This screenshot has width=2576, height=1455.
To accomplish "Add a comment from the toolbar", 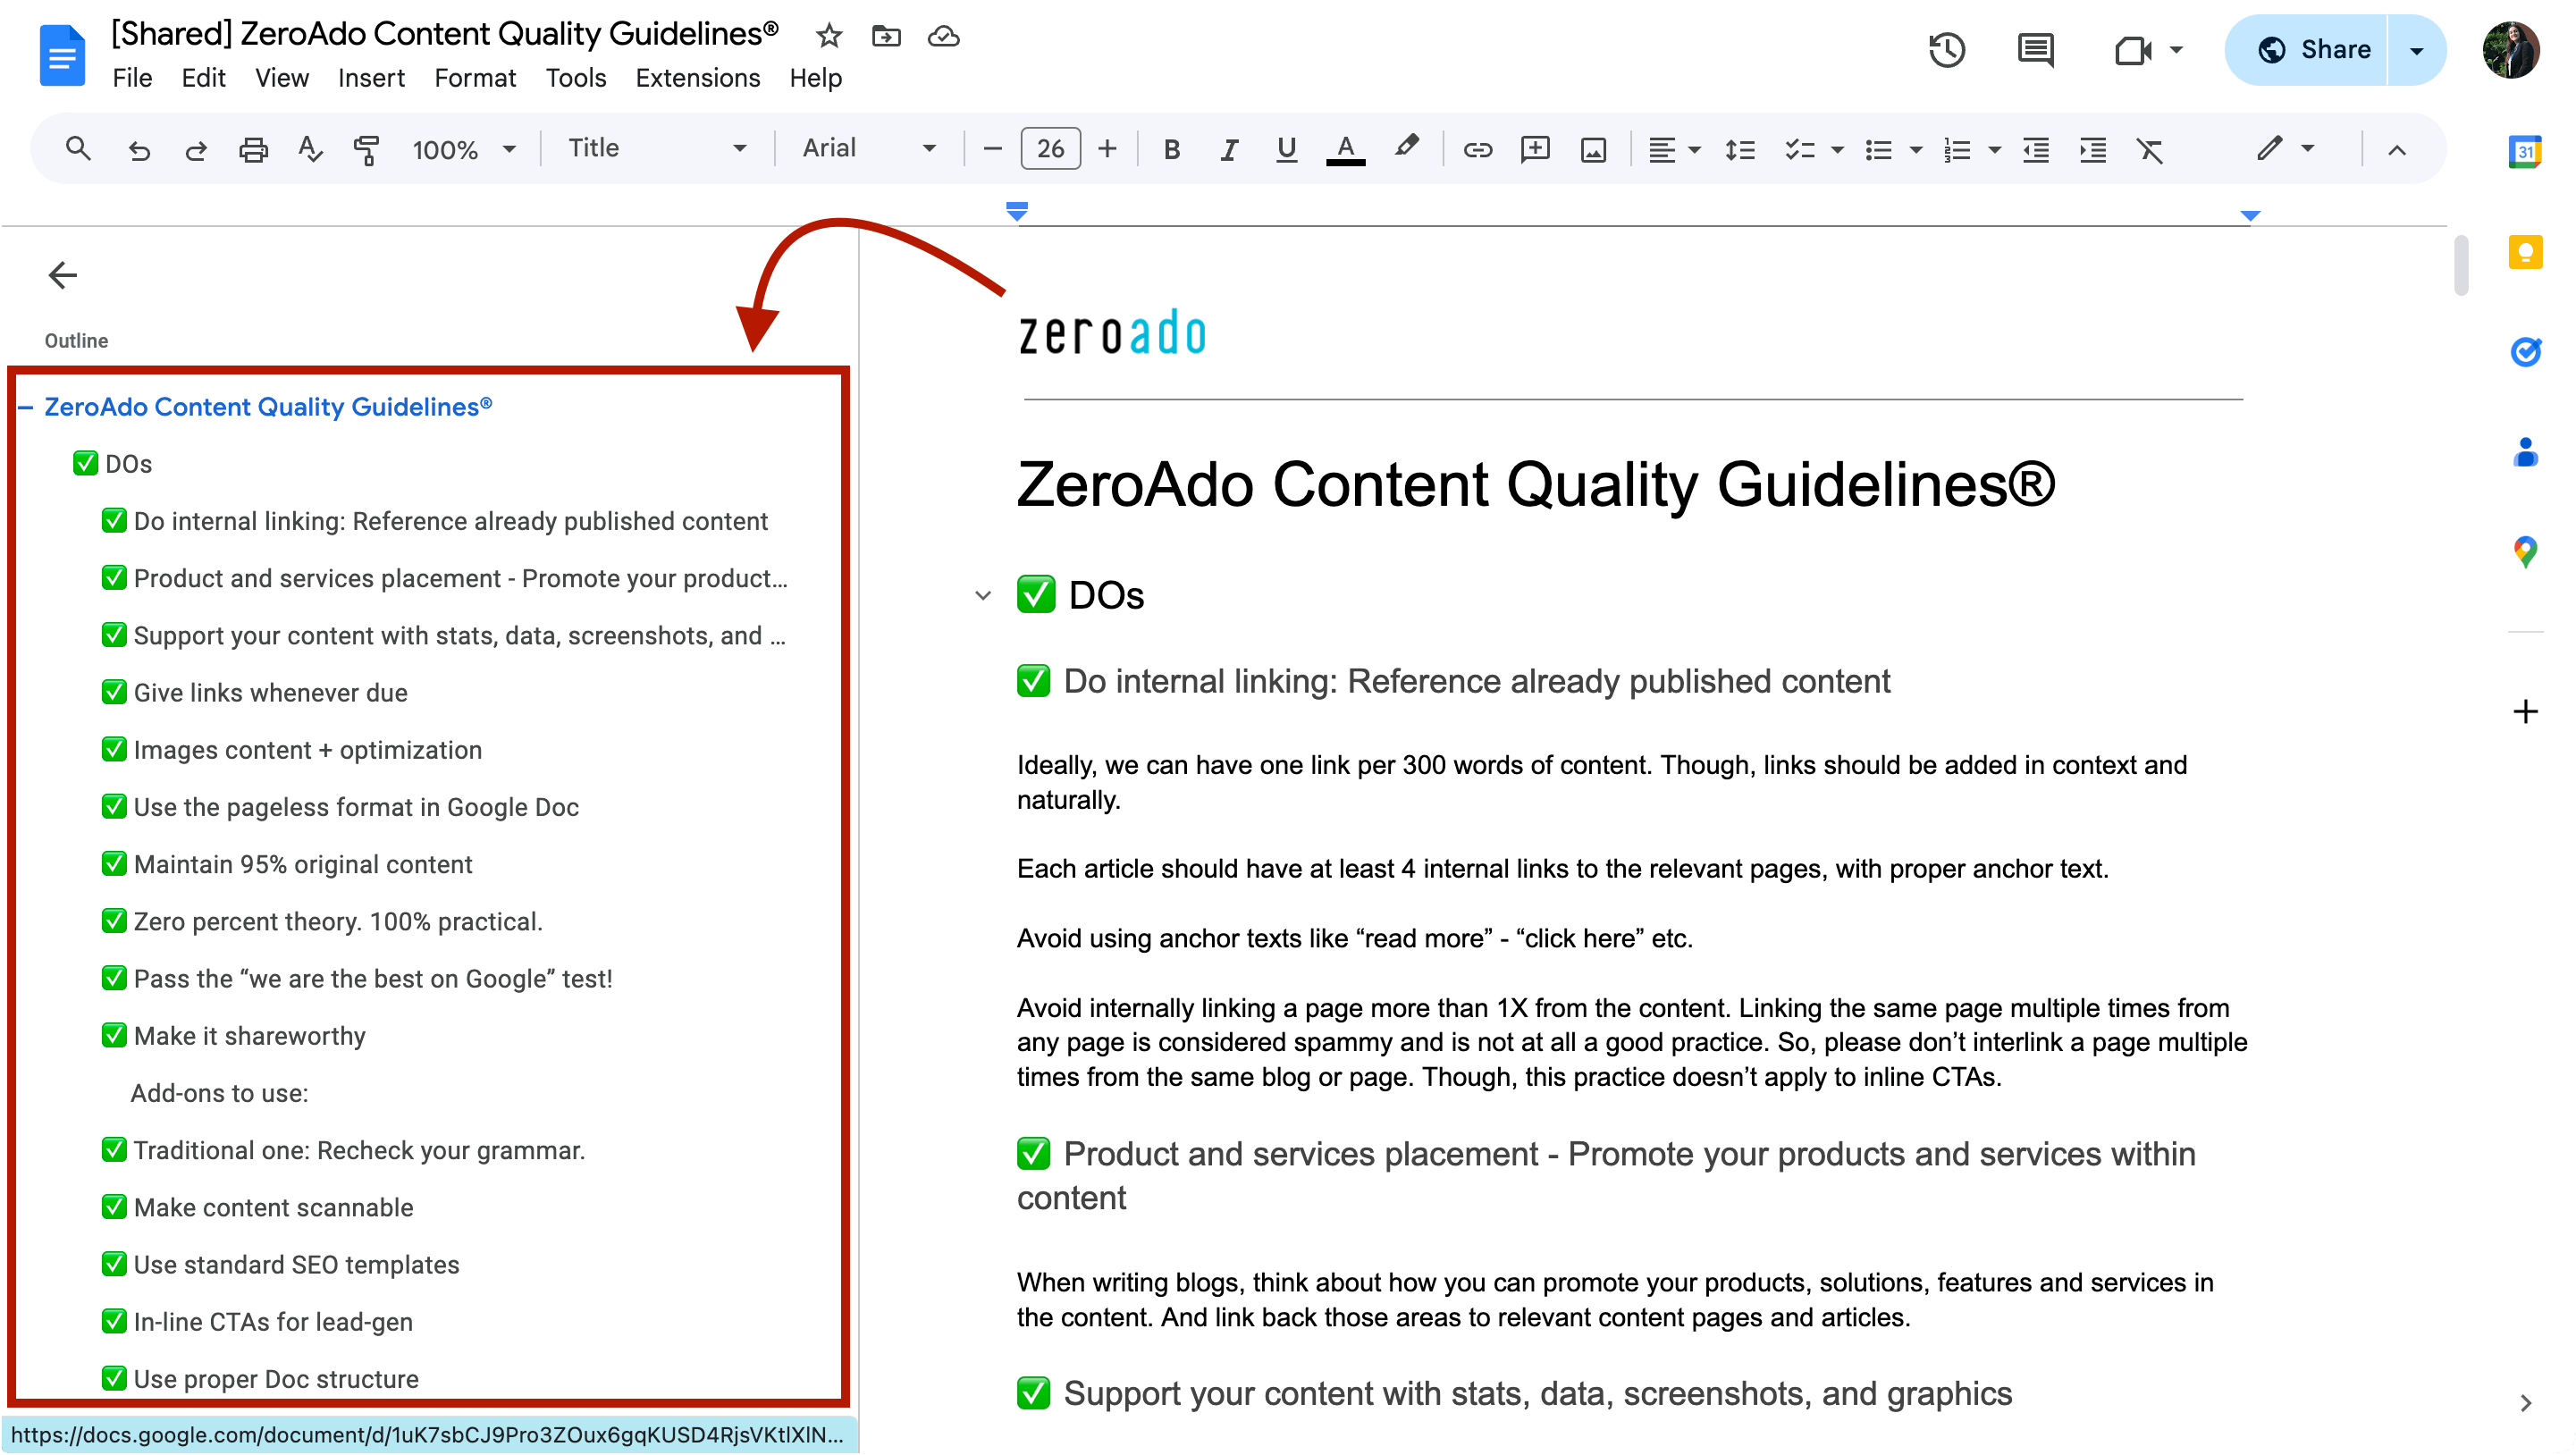I will click(x=1535, y=150).
